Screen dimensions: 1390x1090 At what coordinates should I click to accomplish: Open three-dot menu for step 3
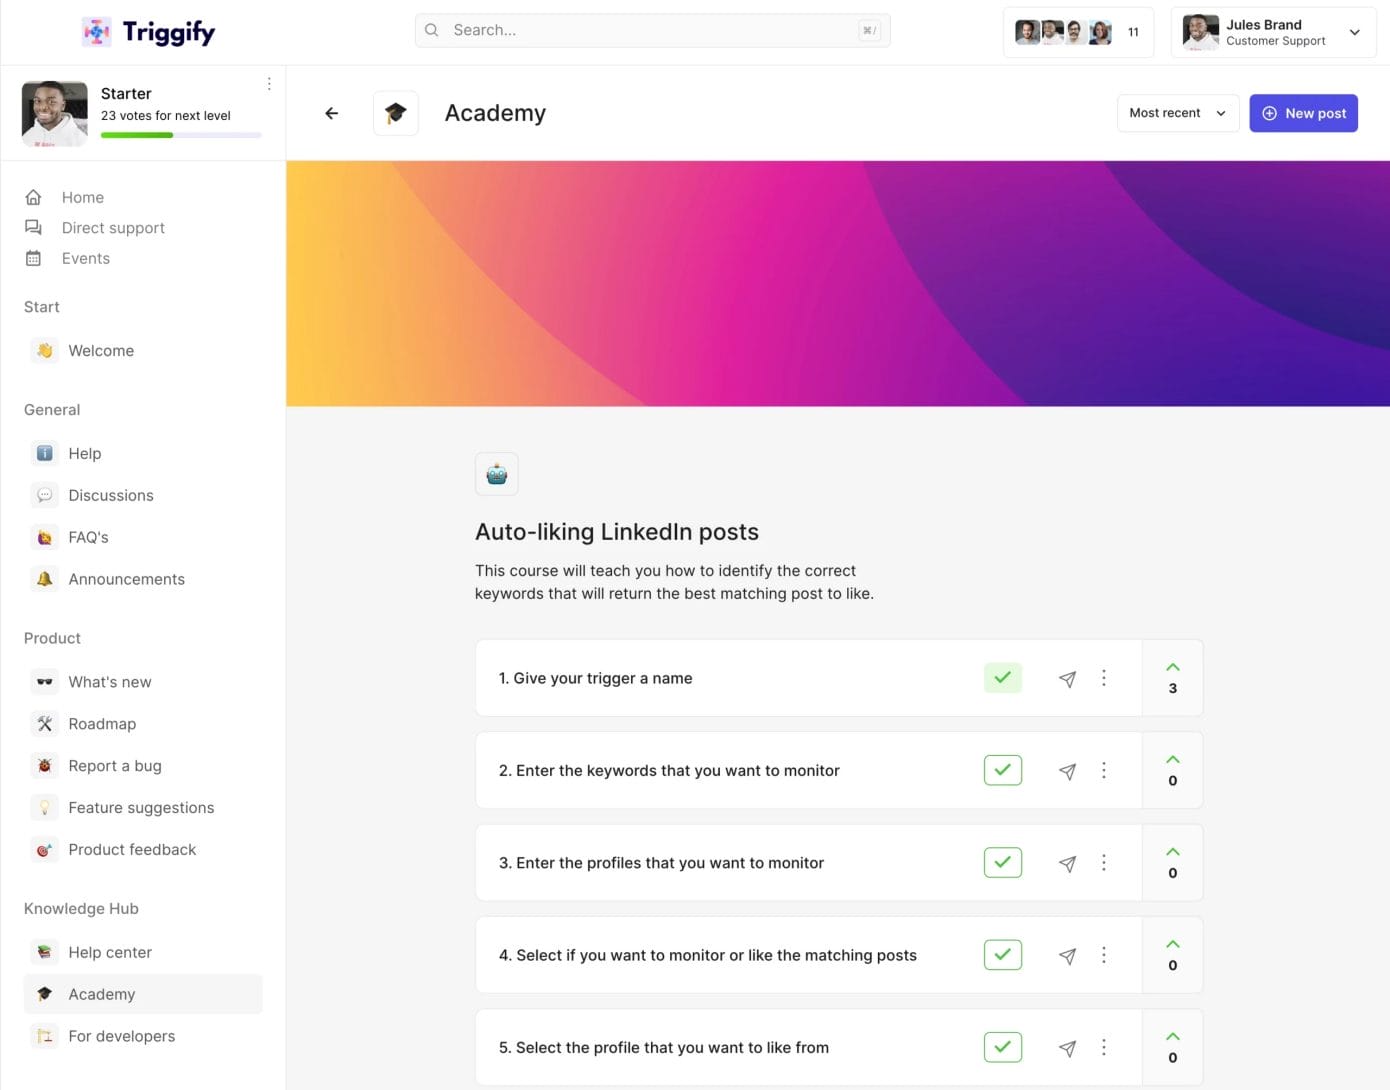tap(1104, 863)
